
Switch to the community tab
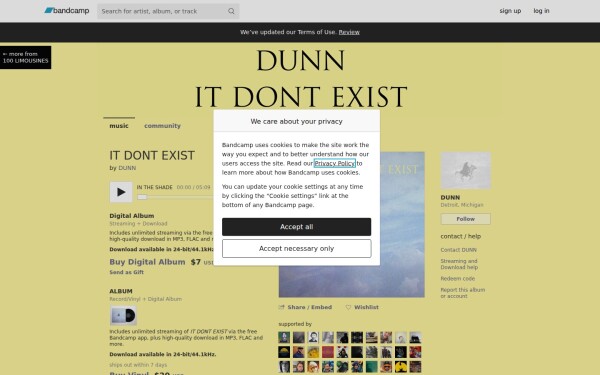(x=162, y=126)
